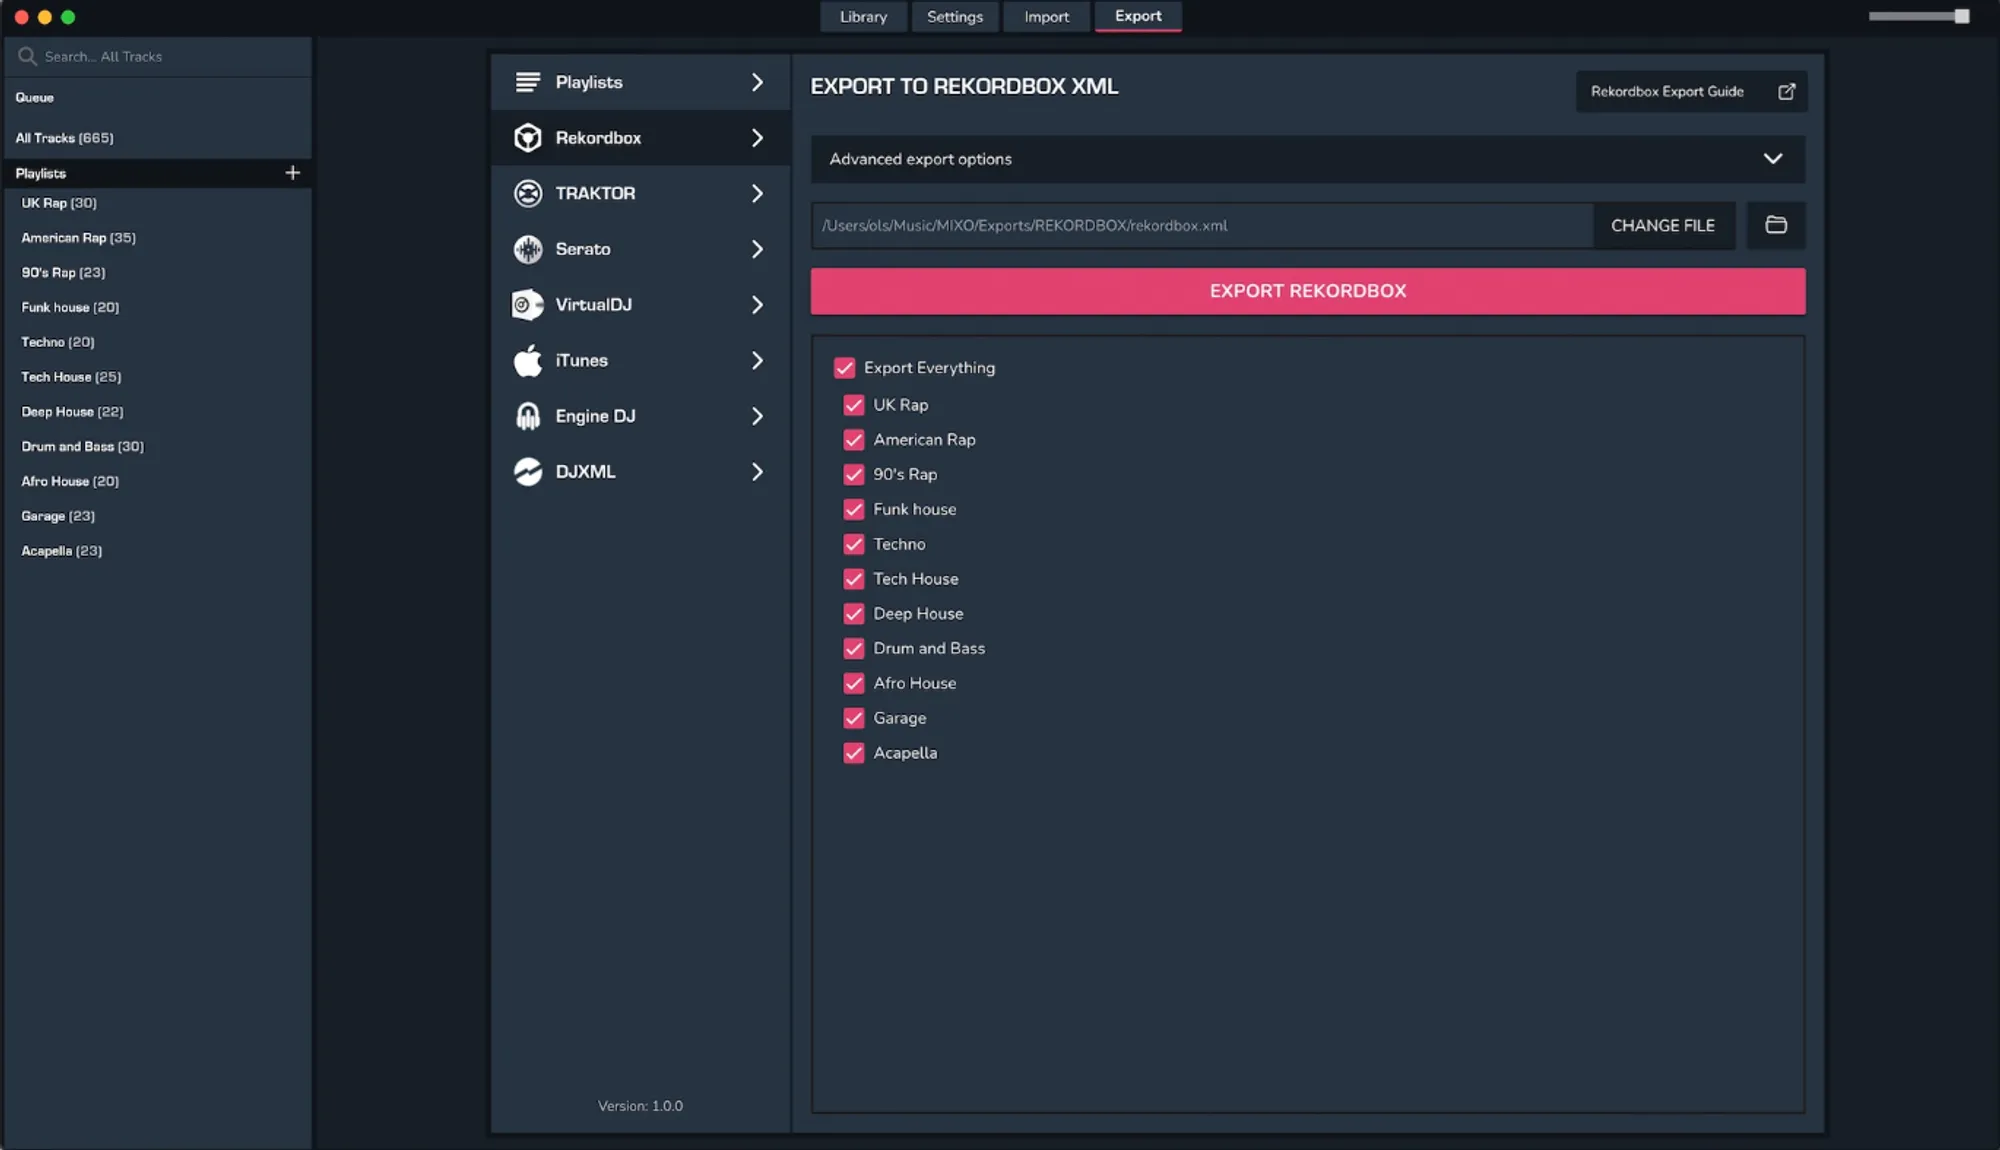Expand Advanced export options dropdown

(x=1773, y=159)
